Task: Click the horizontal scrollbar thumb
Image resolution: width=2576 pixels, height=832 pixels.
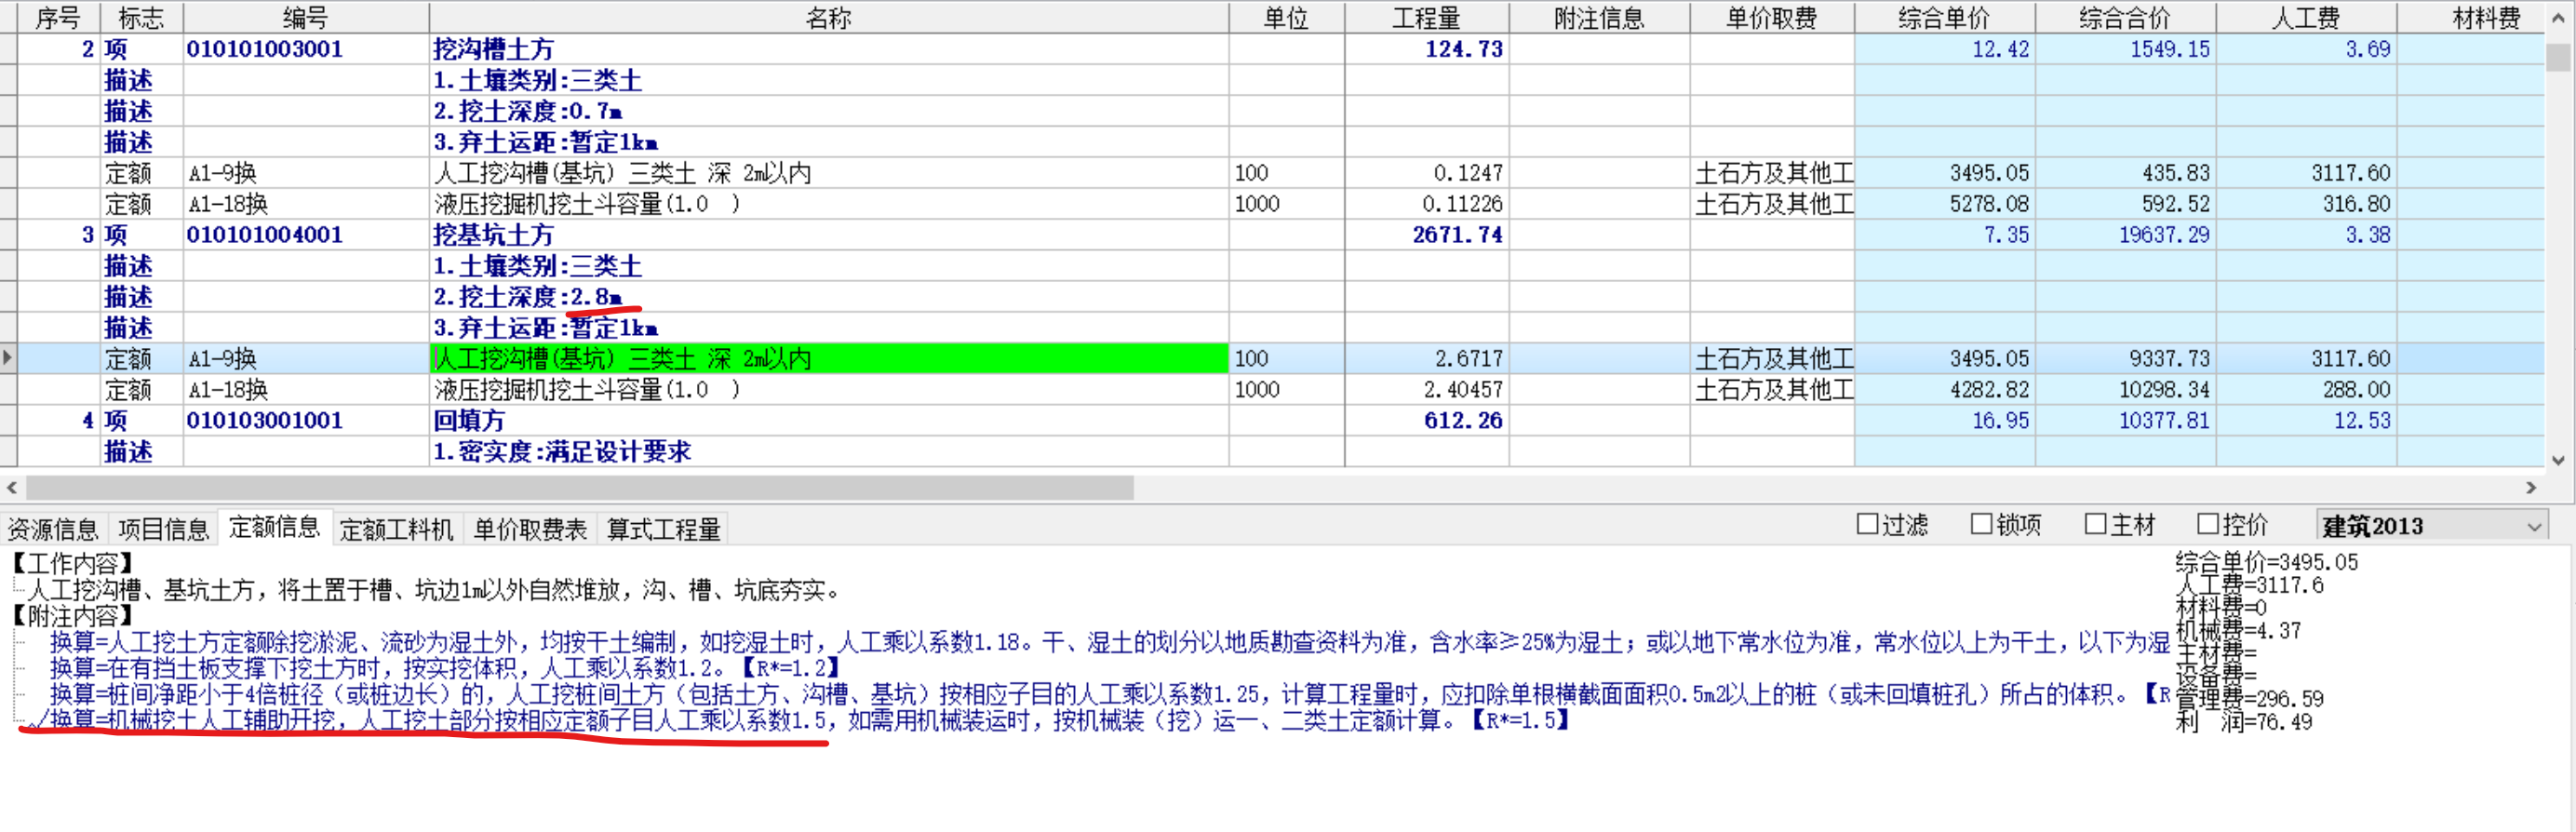Action: pos(579,488)
